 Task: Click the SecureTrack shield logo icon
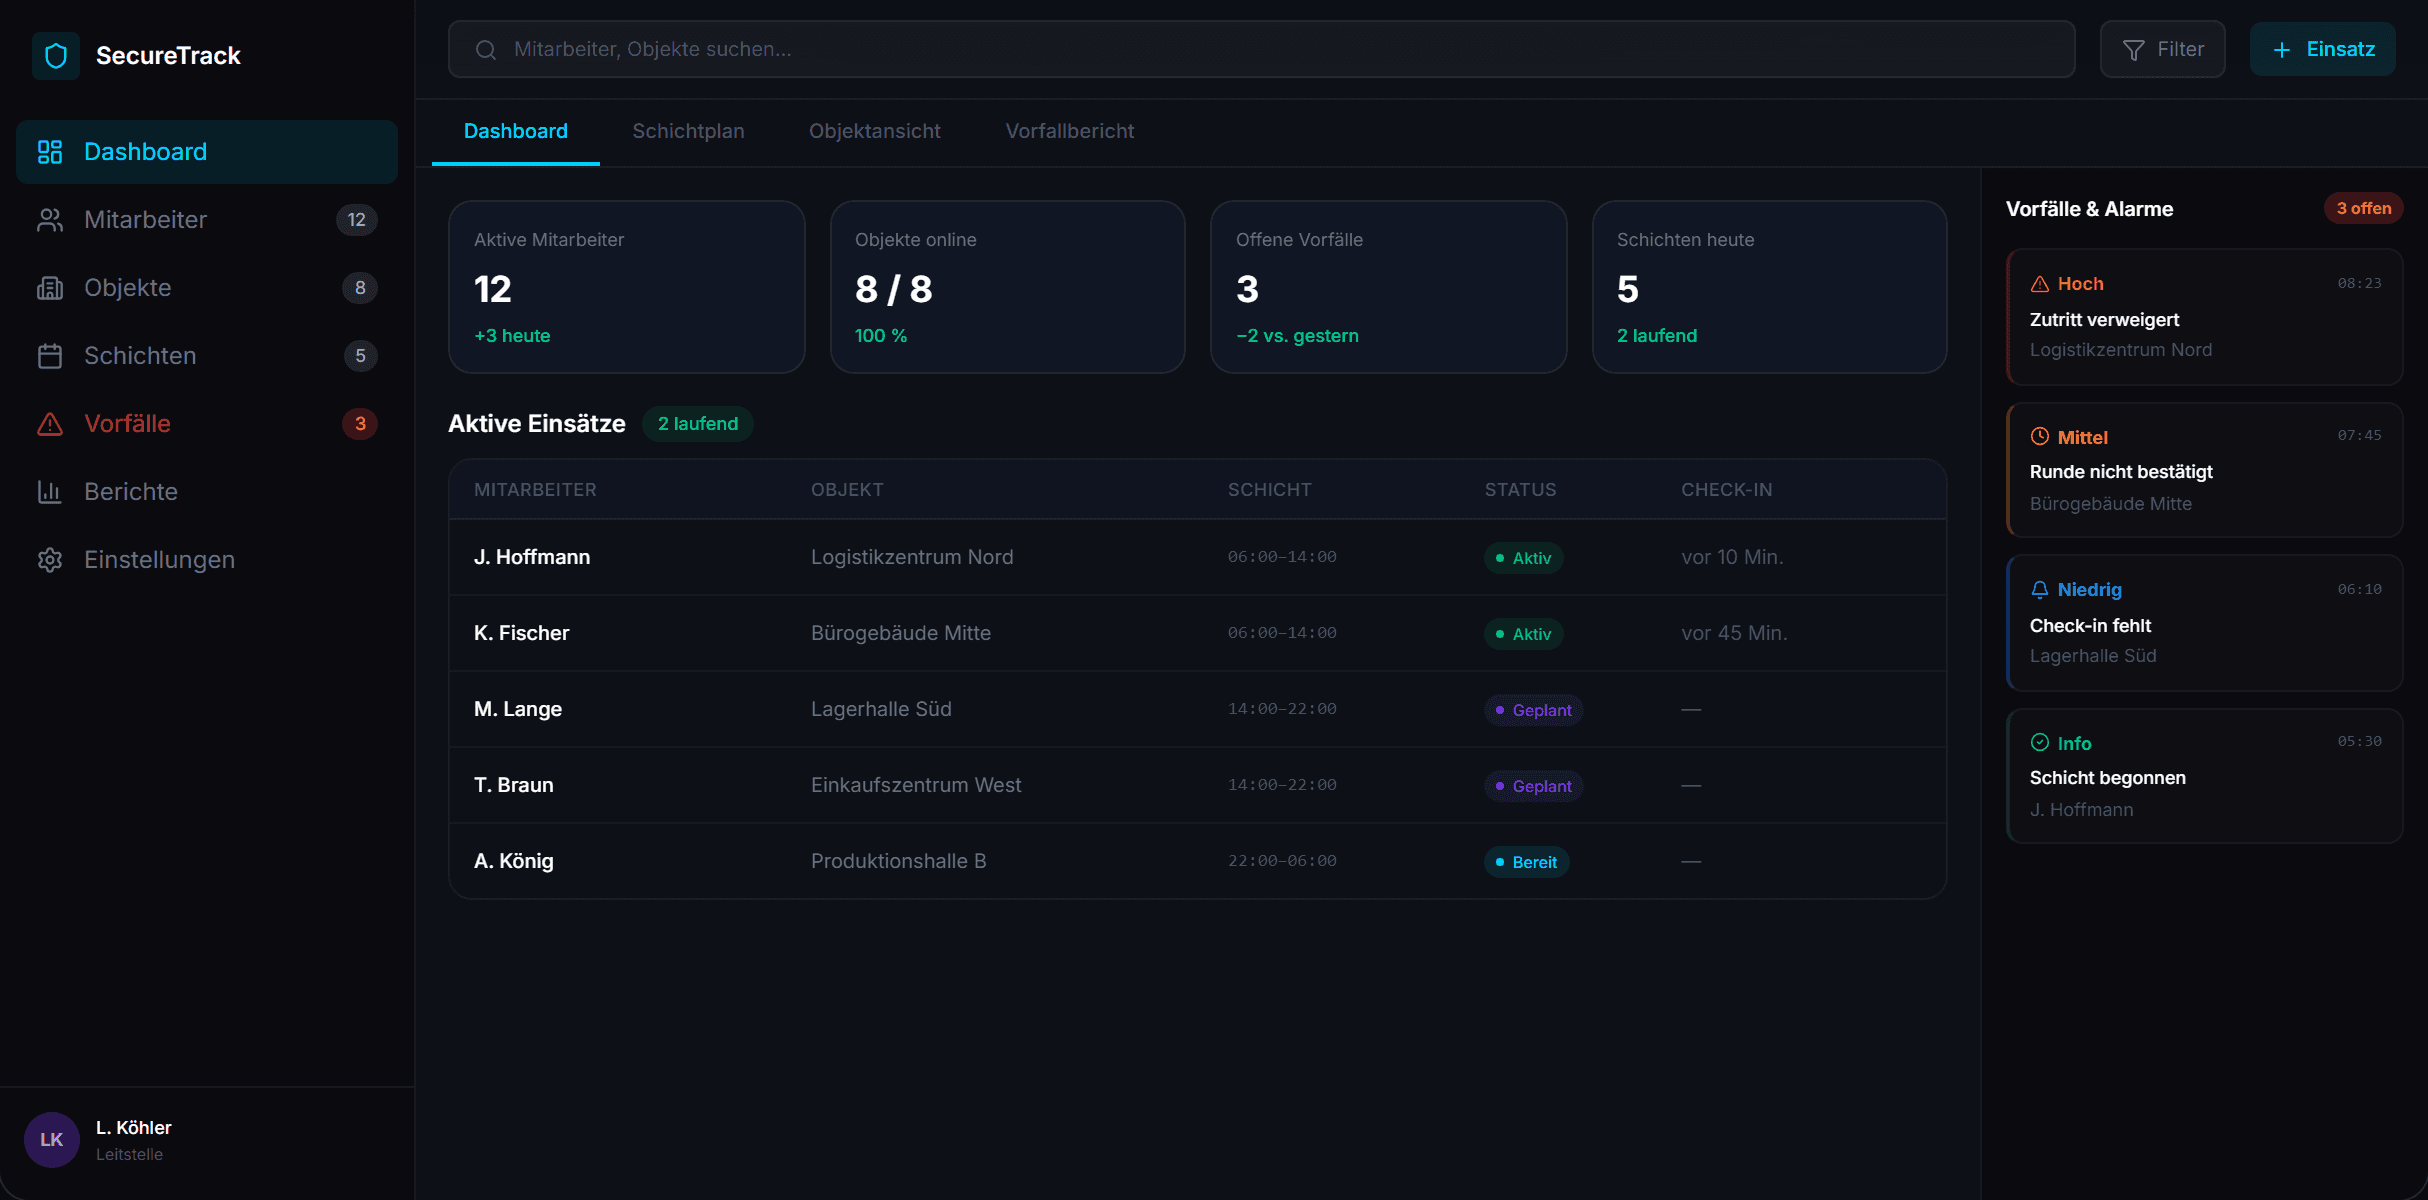(56, 56)
